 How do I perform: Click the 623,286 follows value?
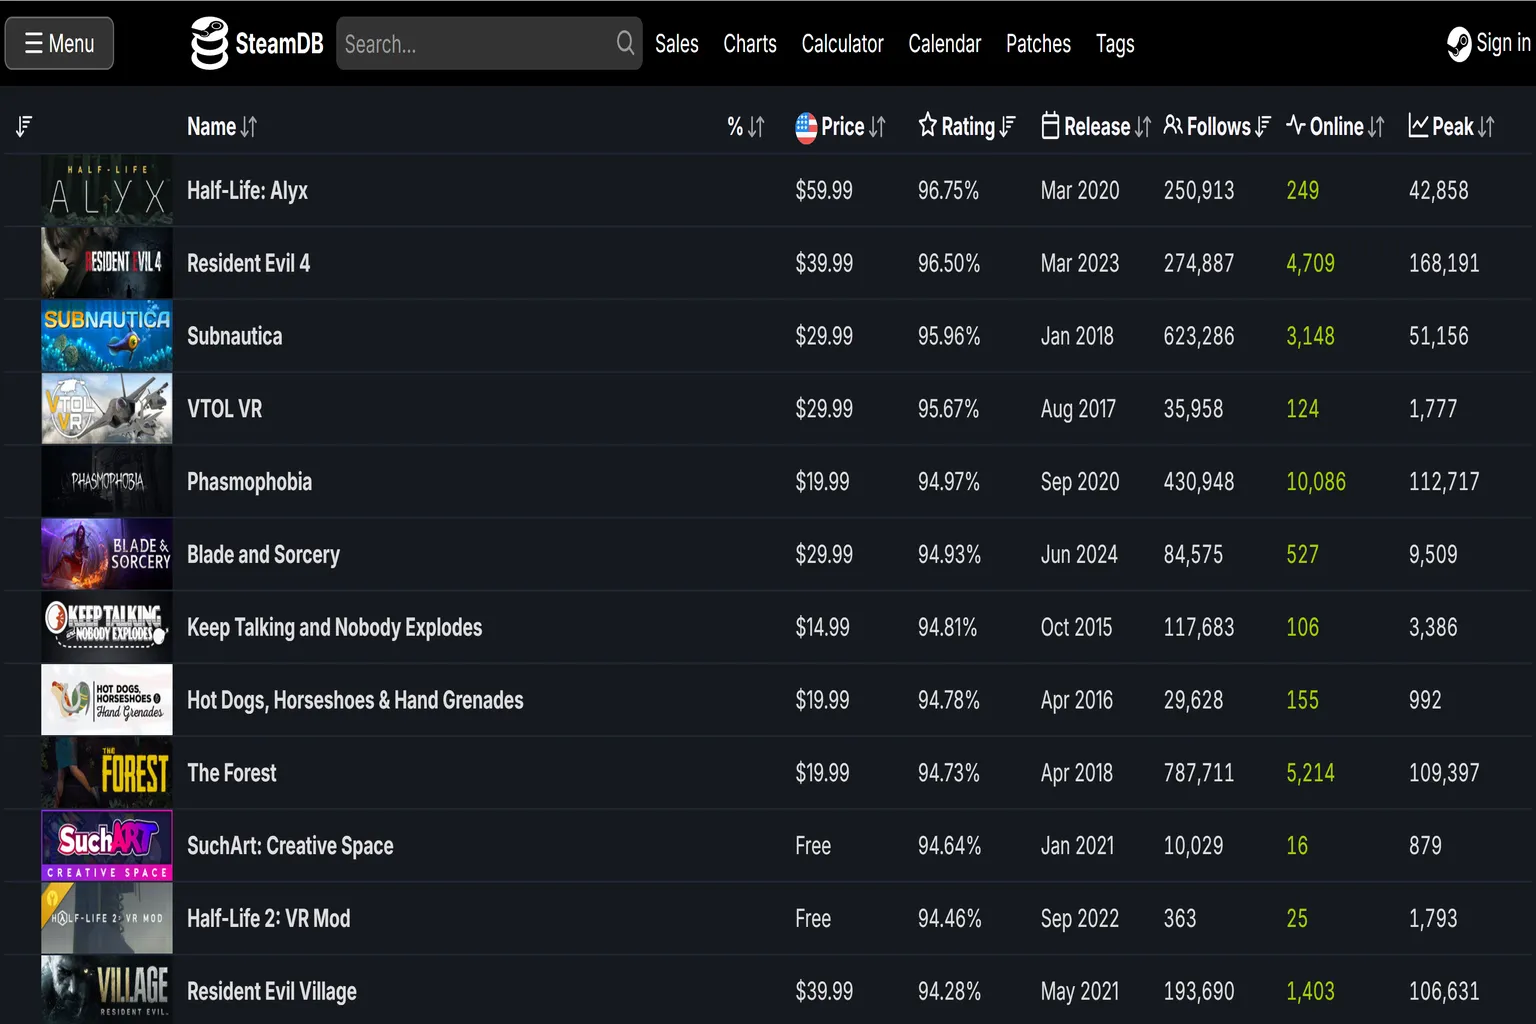pyautogui.click(x=1199, y=337)
